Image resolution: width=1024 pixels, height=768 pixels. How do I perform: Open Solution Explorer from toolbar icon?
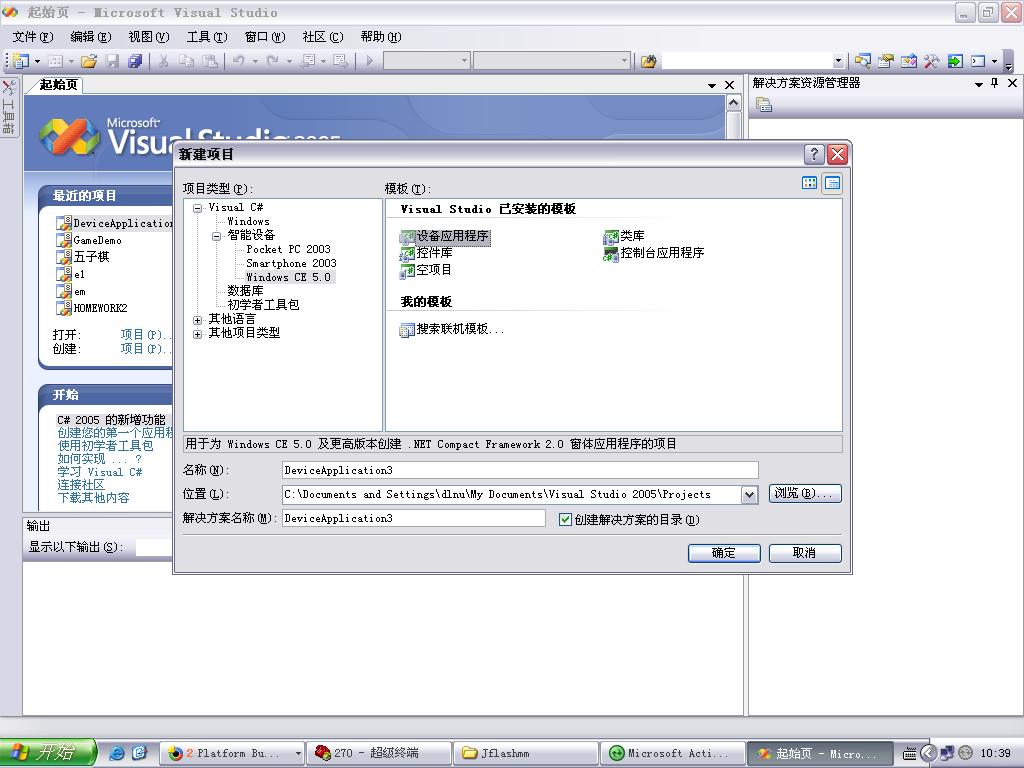pos(863,61)
